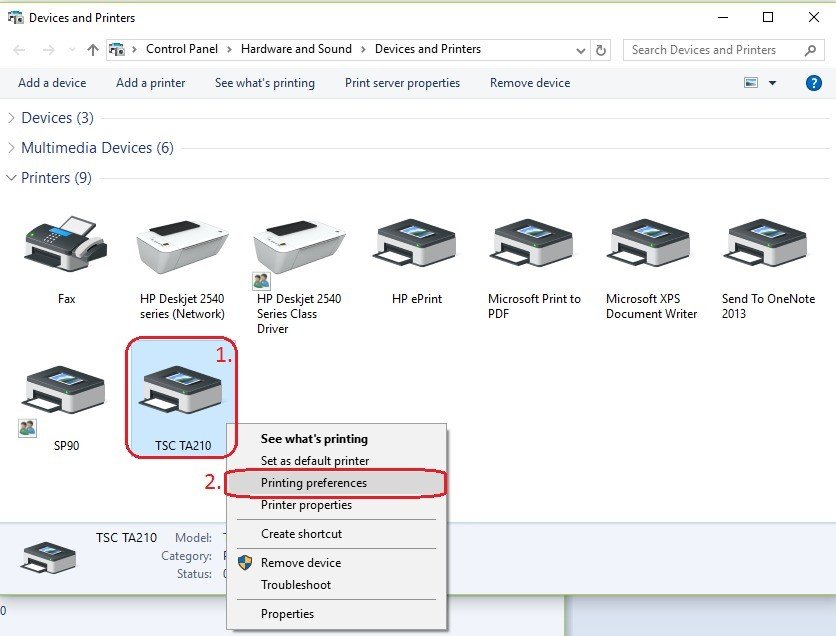Focus the Search Devices and Printers field
Viewport: 836px width, 636px height.
coord(710,50)
